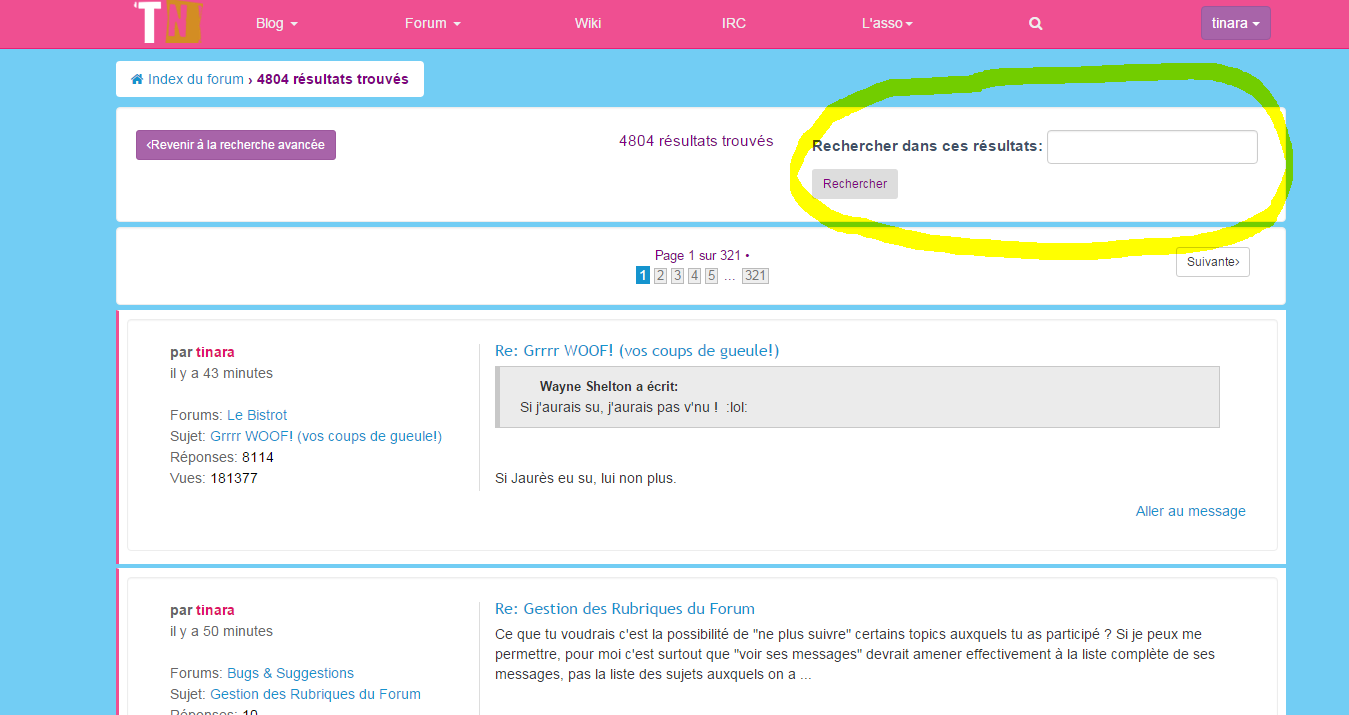Image resolution: width=1349 pixels, height=715 pixels.
Task: Go to the Wiki page
Action: pyautogui.click(x=588, y=23)
